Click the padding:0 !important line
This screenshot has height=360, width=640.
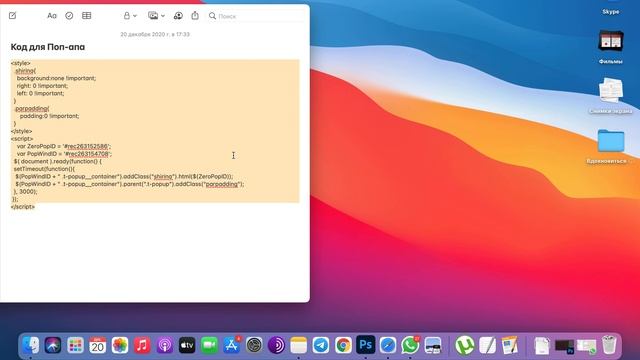click(x=49, y=116)
